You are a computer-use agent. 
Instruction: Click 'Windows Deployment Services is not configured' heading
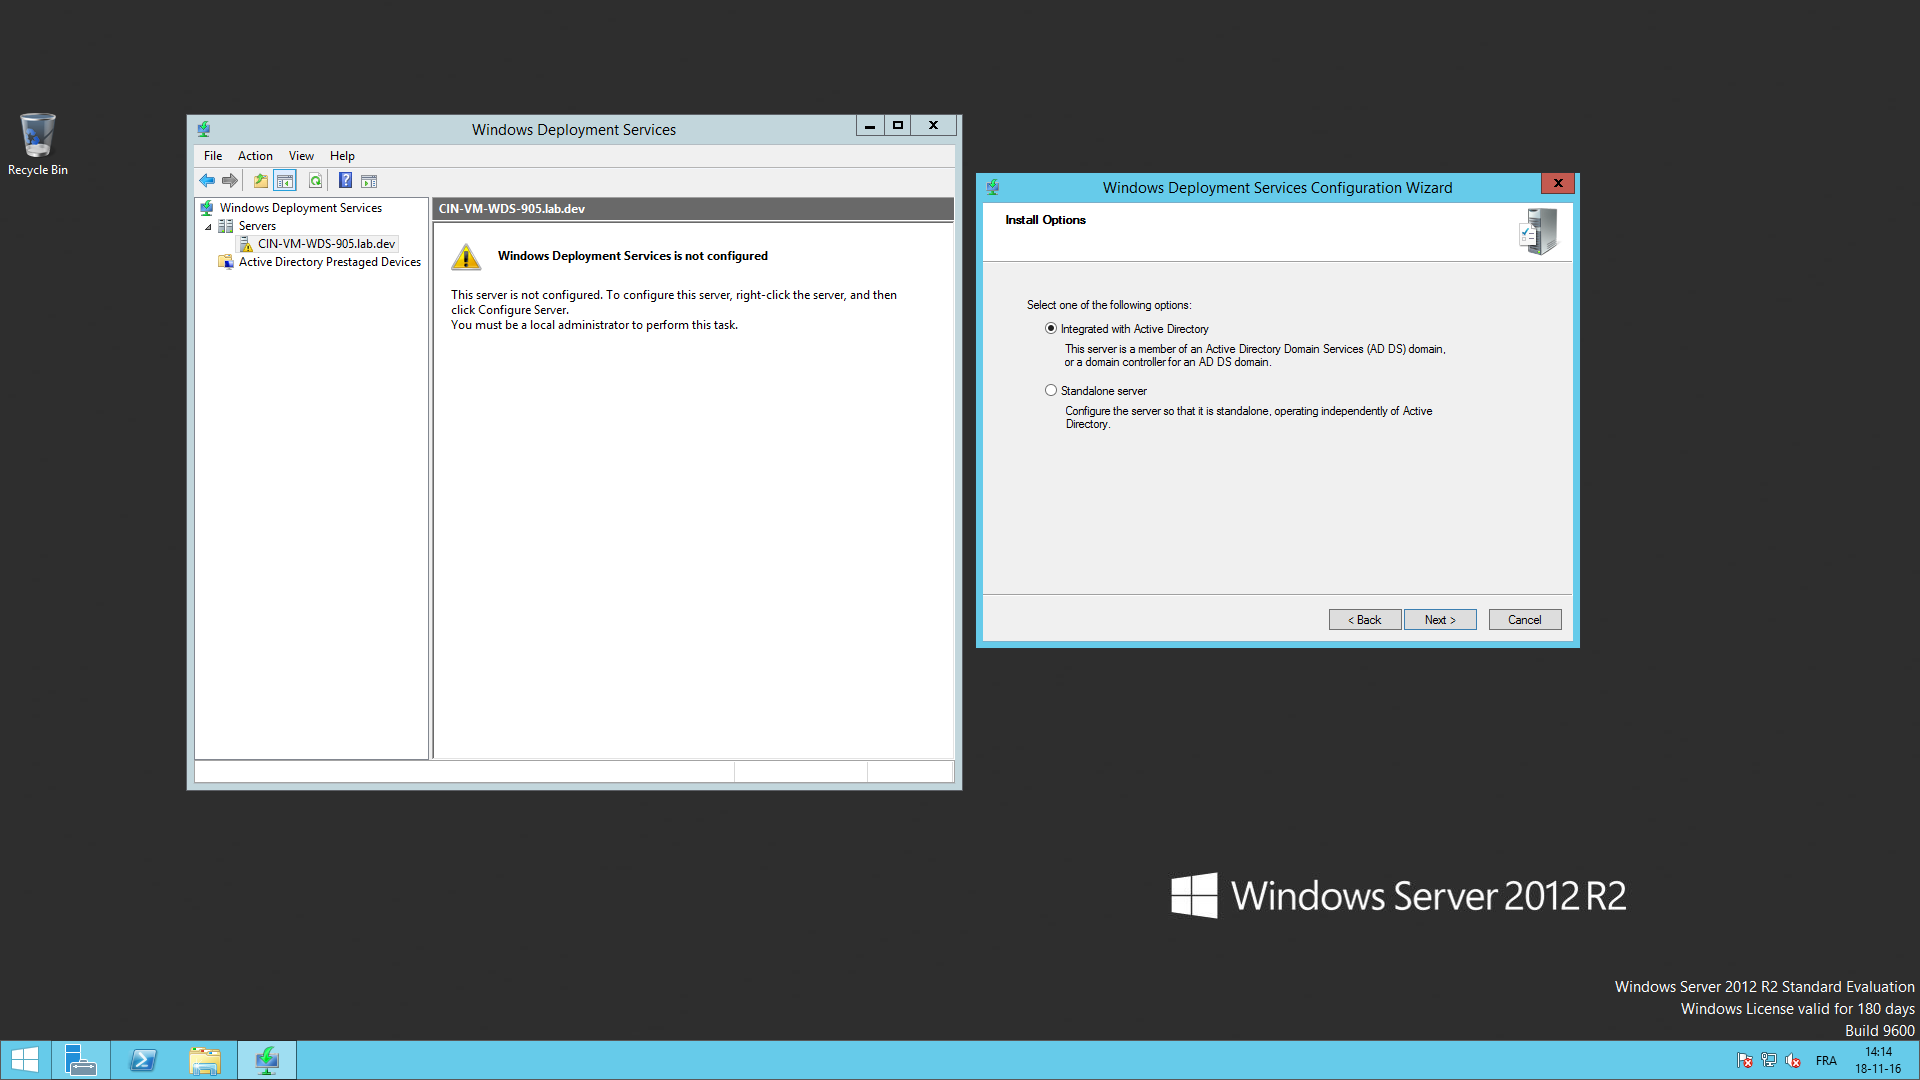pyautogui.click(x=633, y=256)
